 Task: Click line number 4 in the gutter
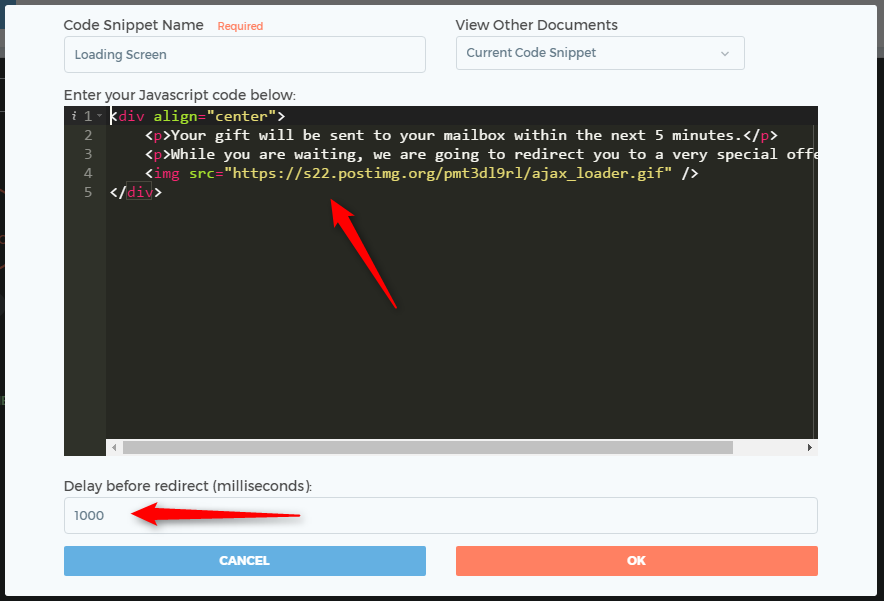88,173
